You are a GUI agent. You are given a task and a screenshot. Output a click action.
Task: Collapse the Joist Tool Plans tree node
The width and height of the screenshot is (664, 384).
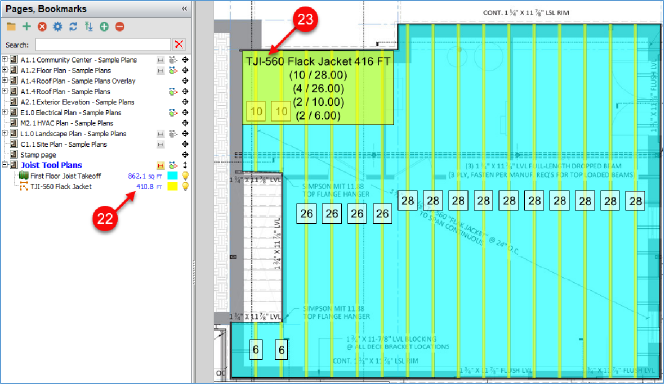5,165
